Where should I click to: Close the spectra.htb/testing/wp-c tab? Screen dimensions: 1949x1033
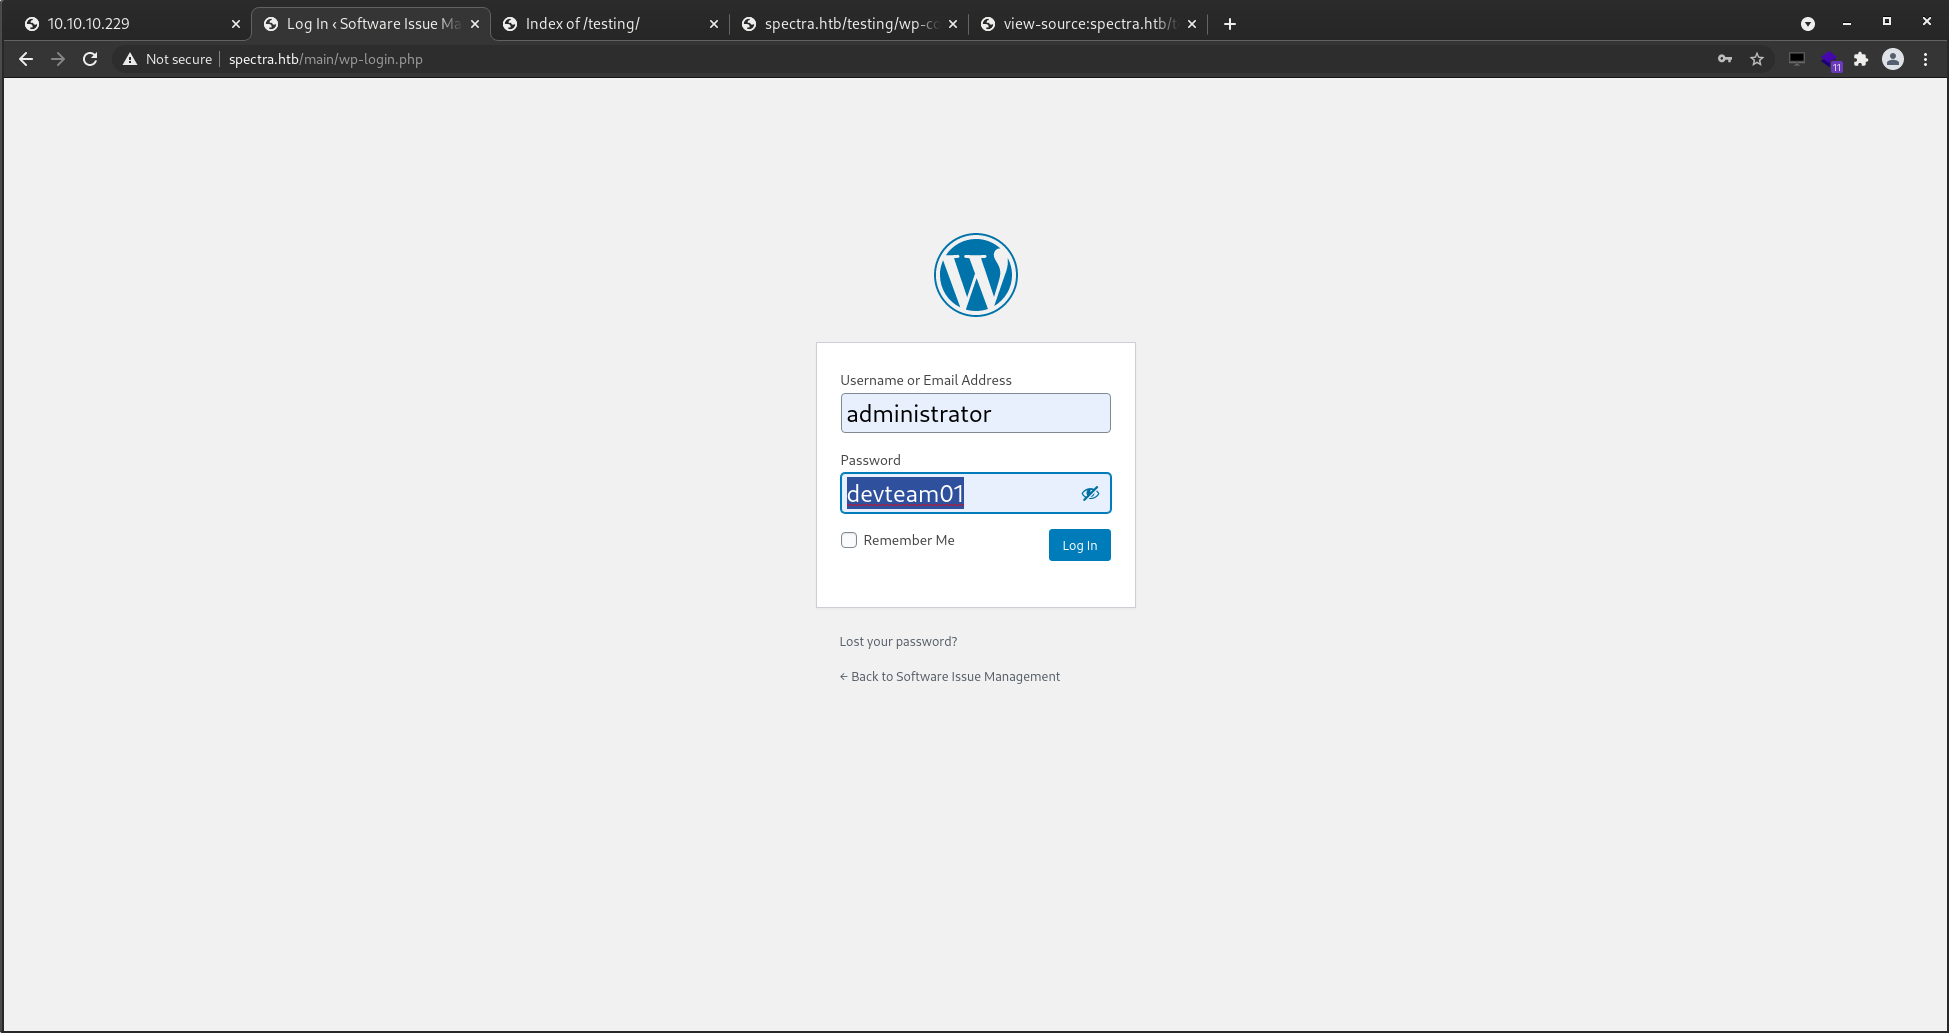[953, 24]
